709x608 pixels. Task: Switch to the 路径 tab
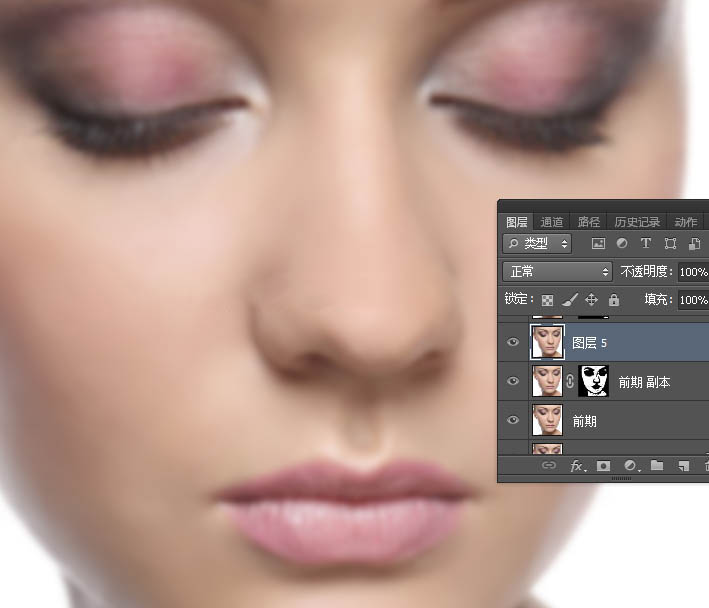click(x=588, y=222)
